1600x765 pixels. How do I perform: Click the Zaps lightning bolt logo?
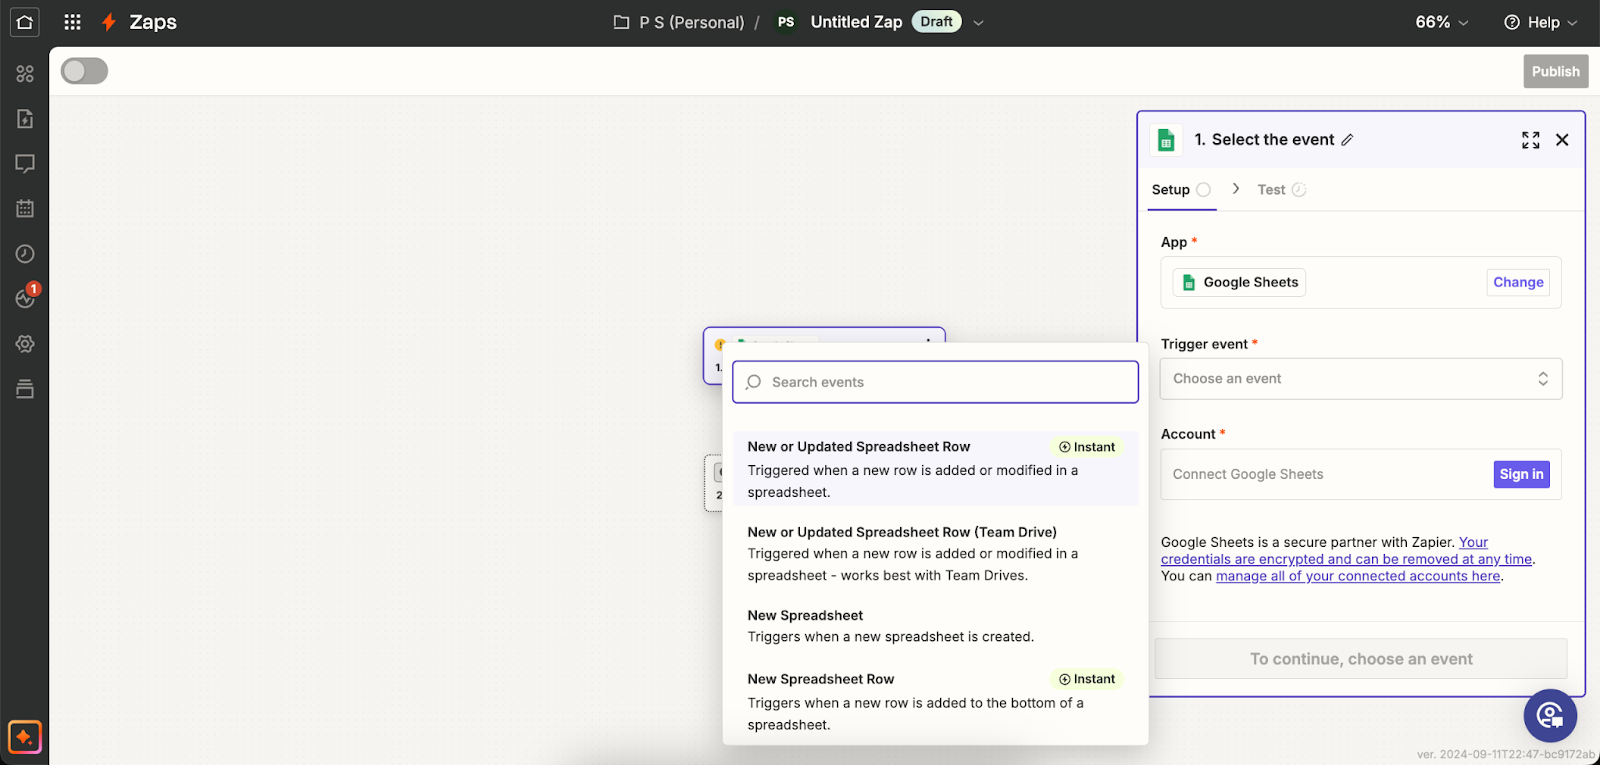tap(109, 22)
